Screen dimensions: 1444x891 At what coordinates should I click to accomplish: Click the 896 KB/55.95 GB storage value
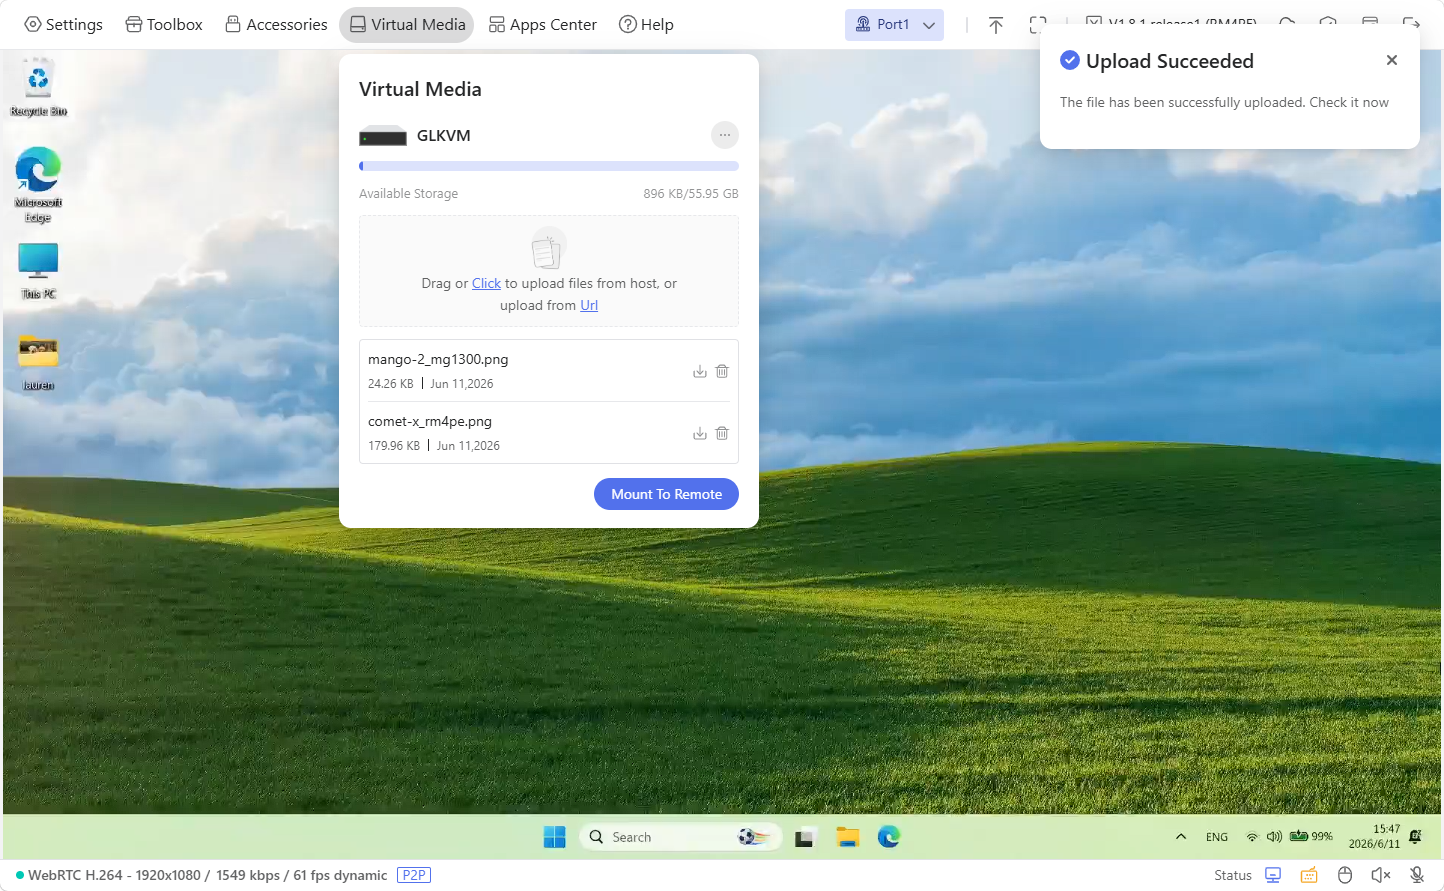coord(691,194)
